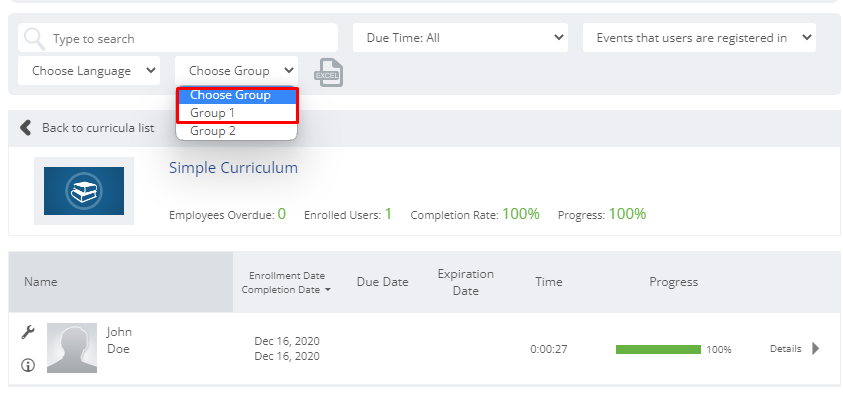Click the wrench icon beside John Doe

click(x=28, y=332)
